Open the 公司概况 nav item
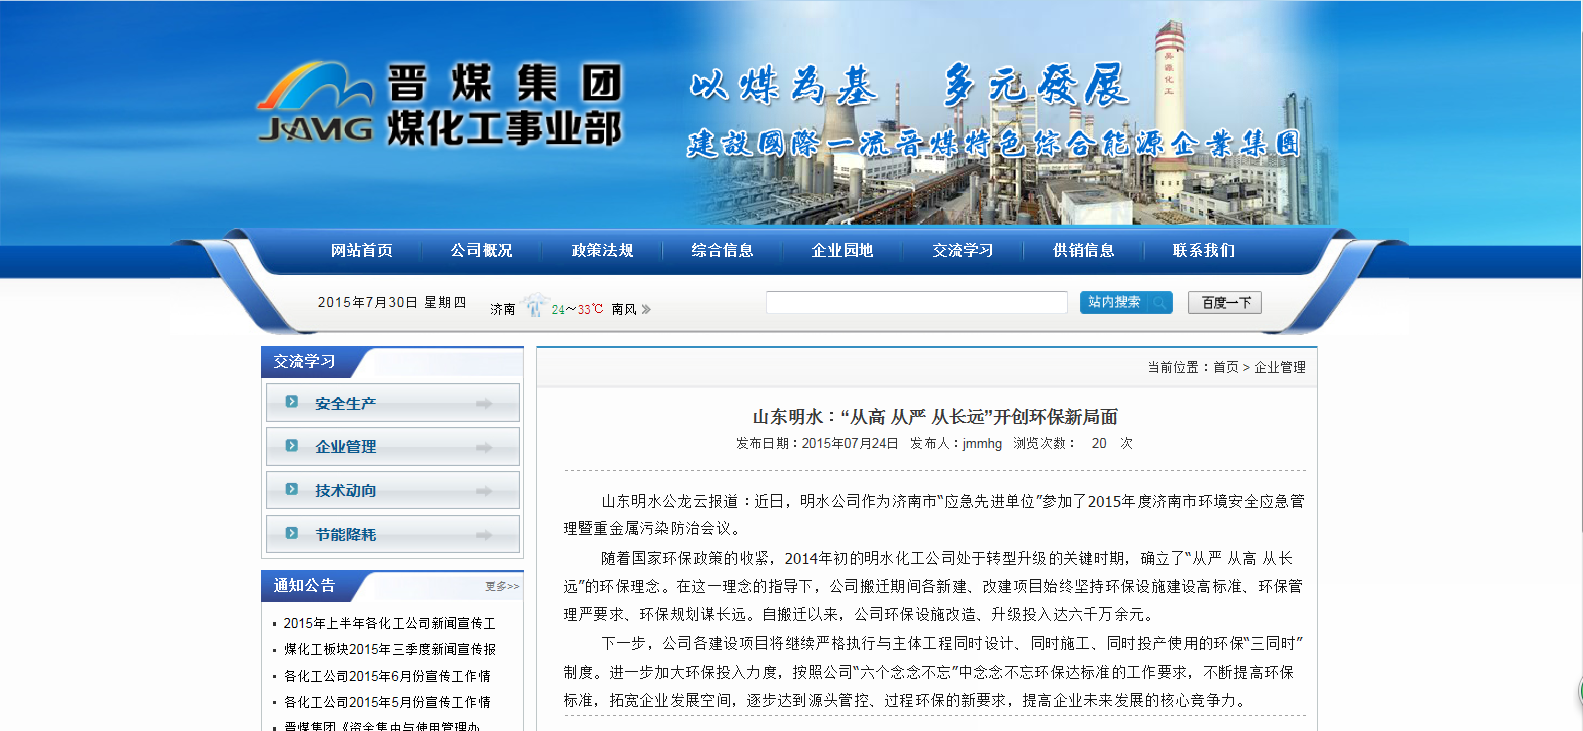Image resolution: width=1583 pixels, height=731 pixels. (481, 251)
